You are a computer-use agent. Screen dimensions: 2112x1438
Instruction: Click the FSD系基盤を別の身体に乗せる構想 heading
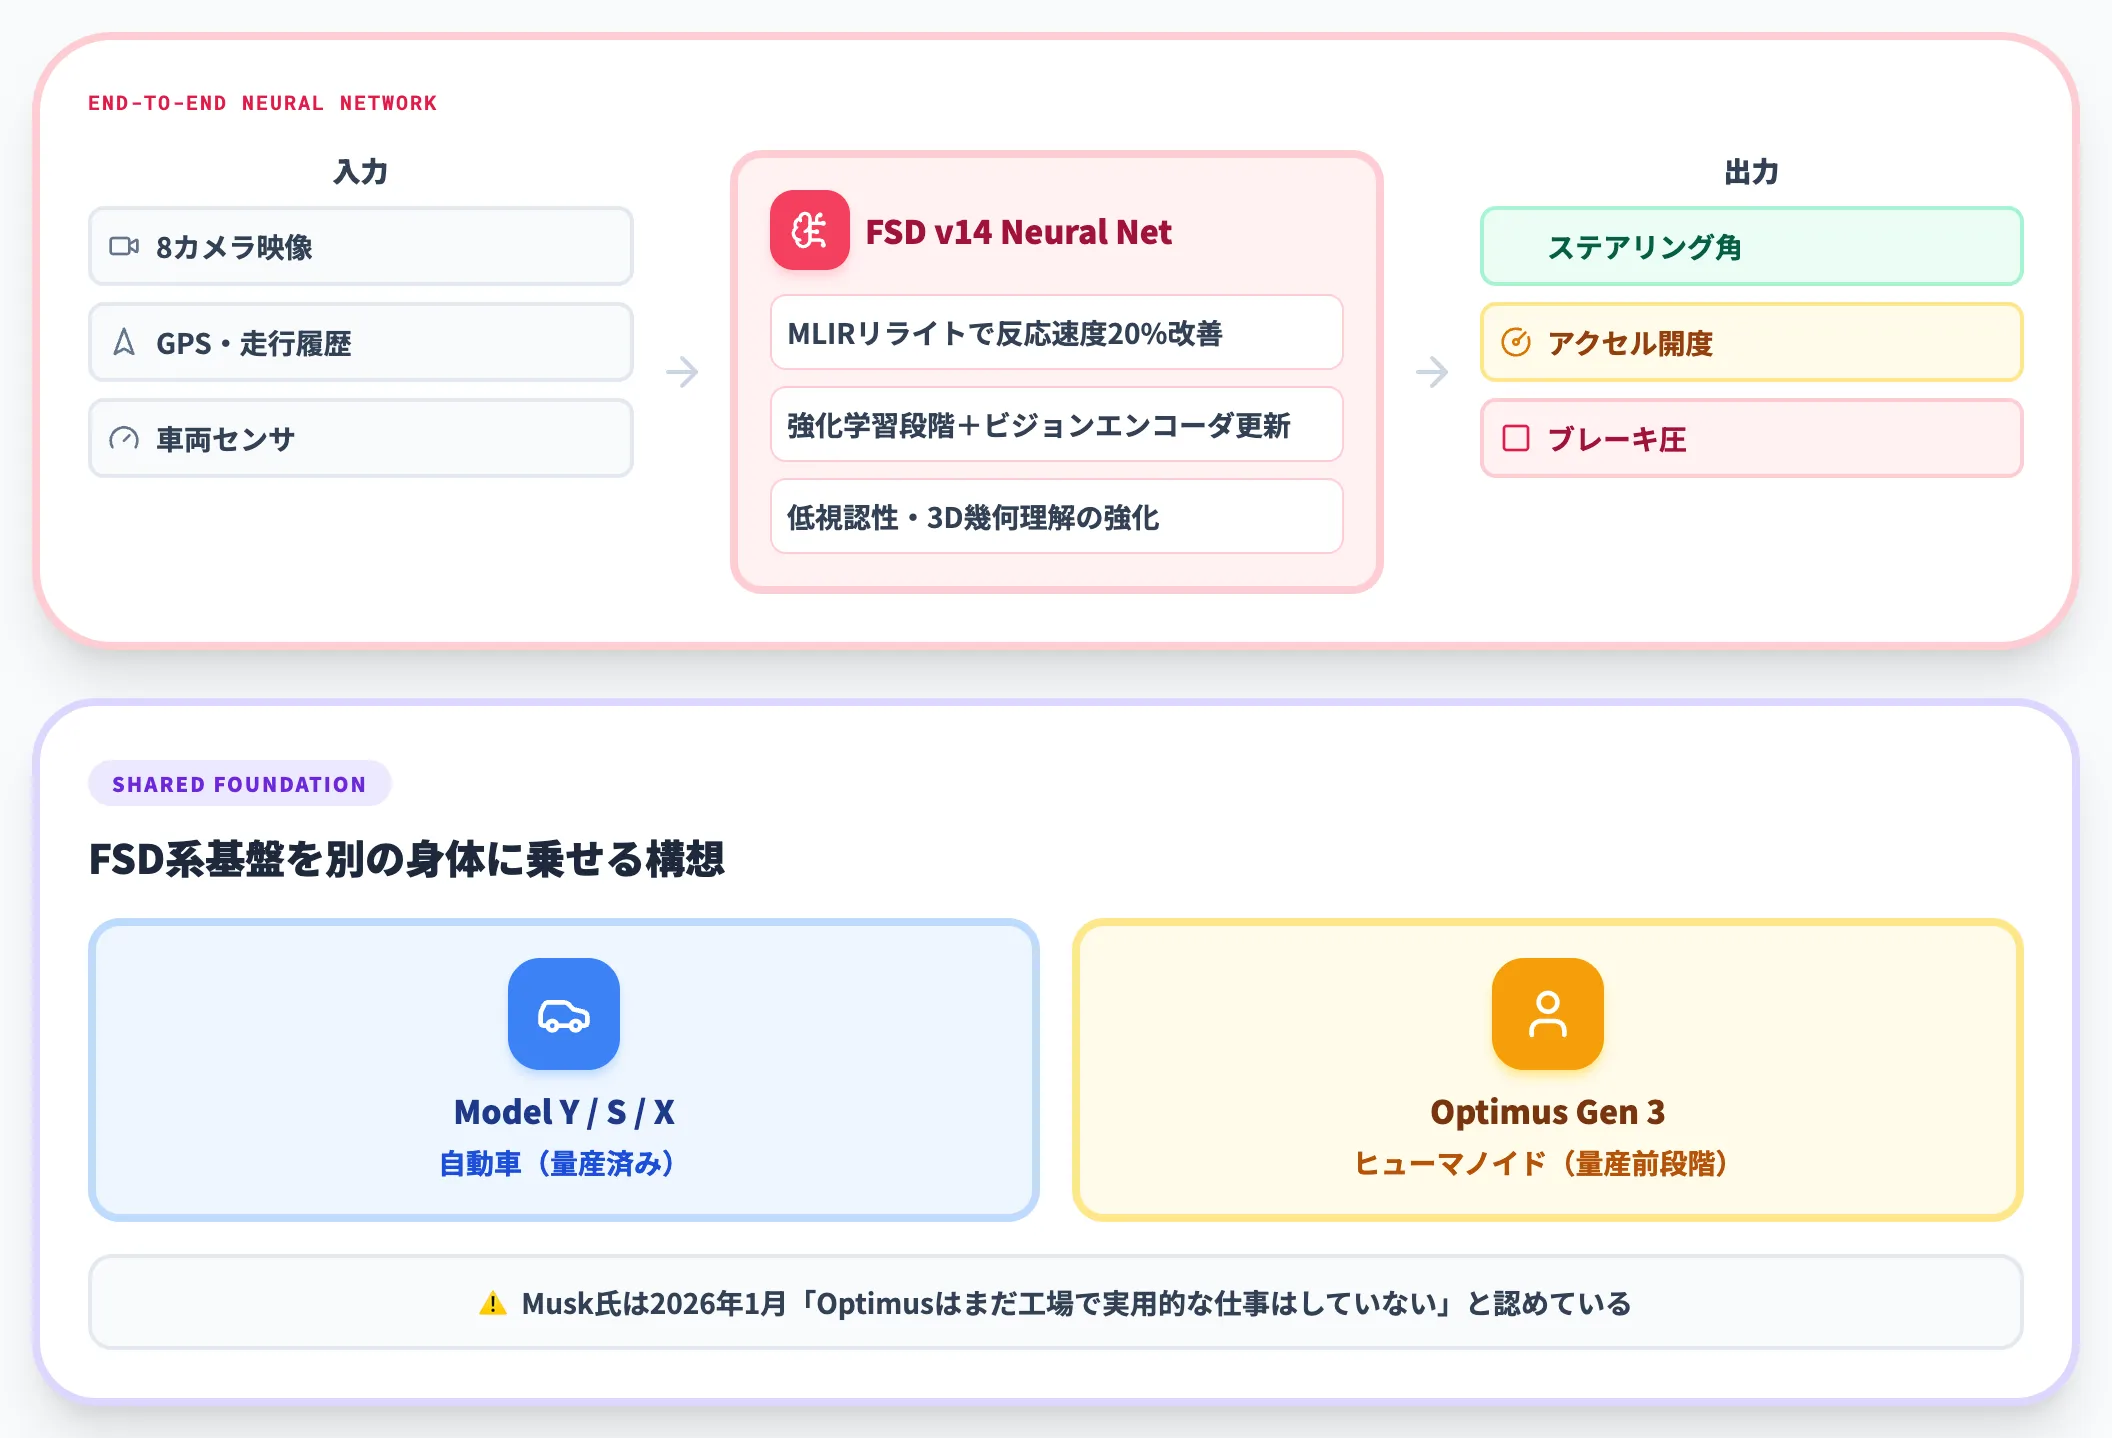407,859
